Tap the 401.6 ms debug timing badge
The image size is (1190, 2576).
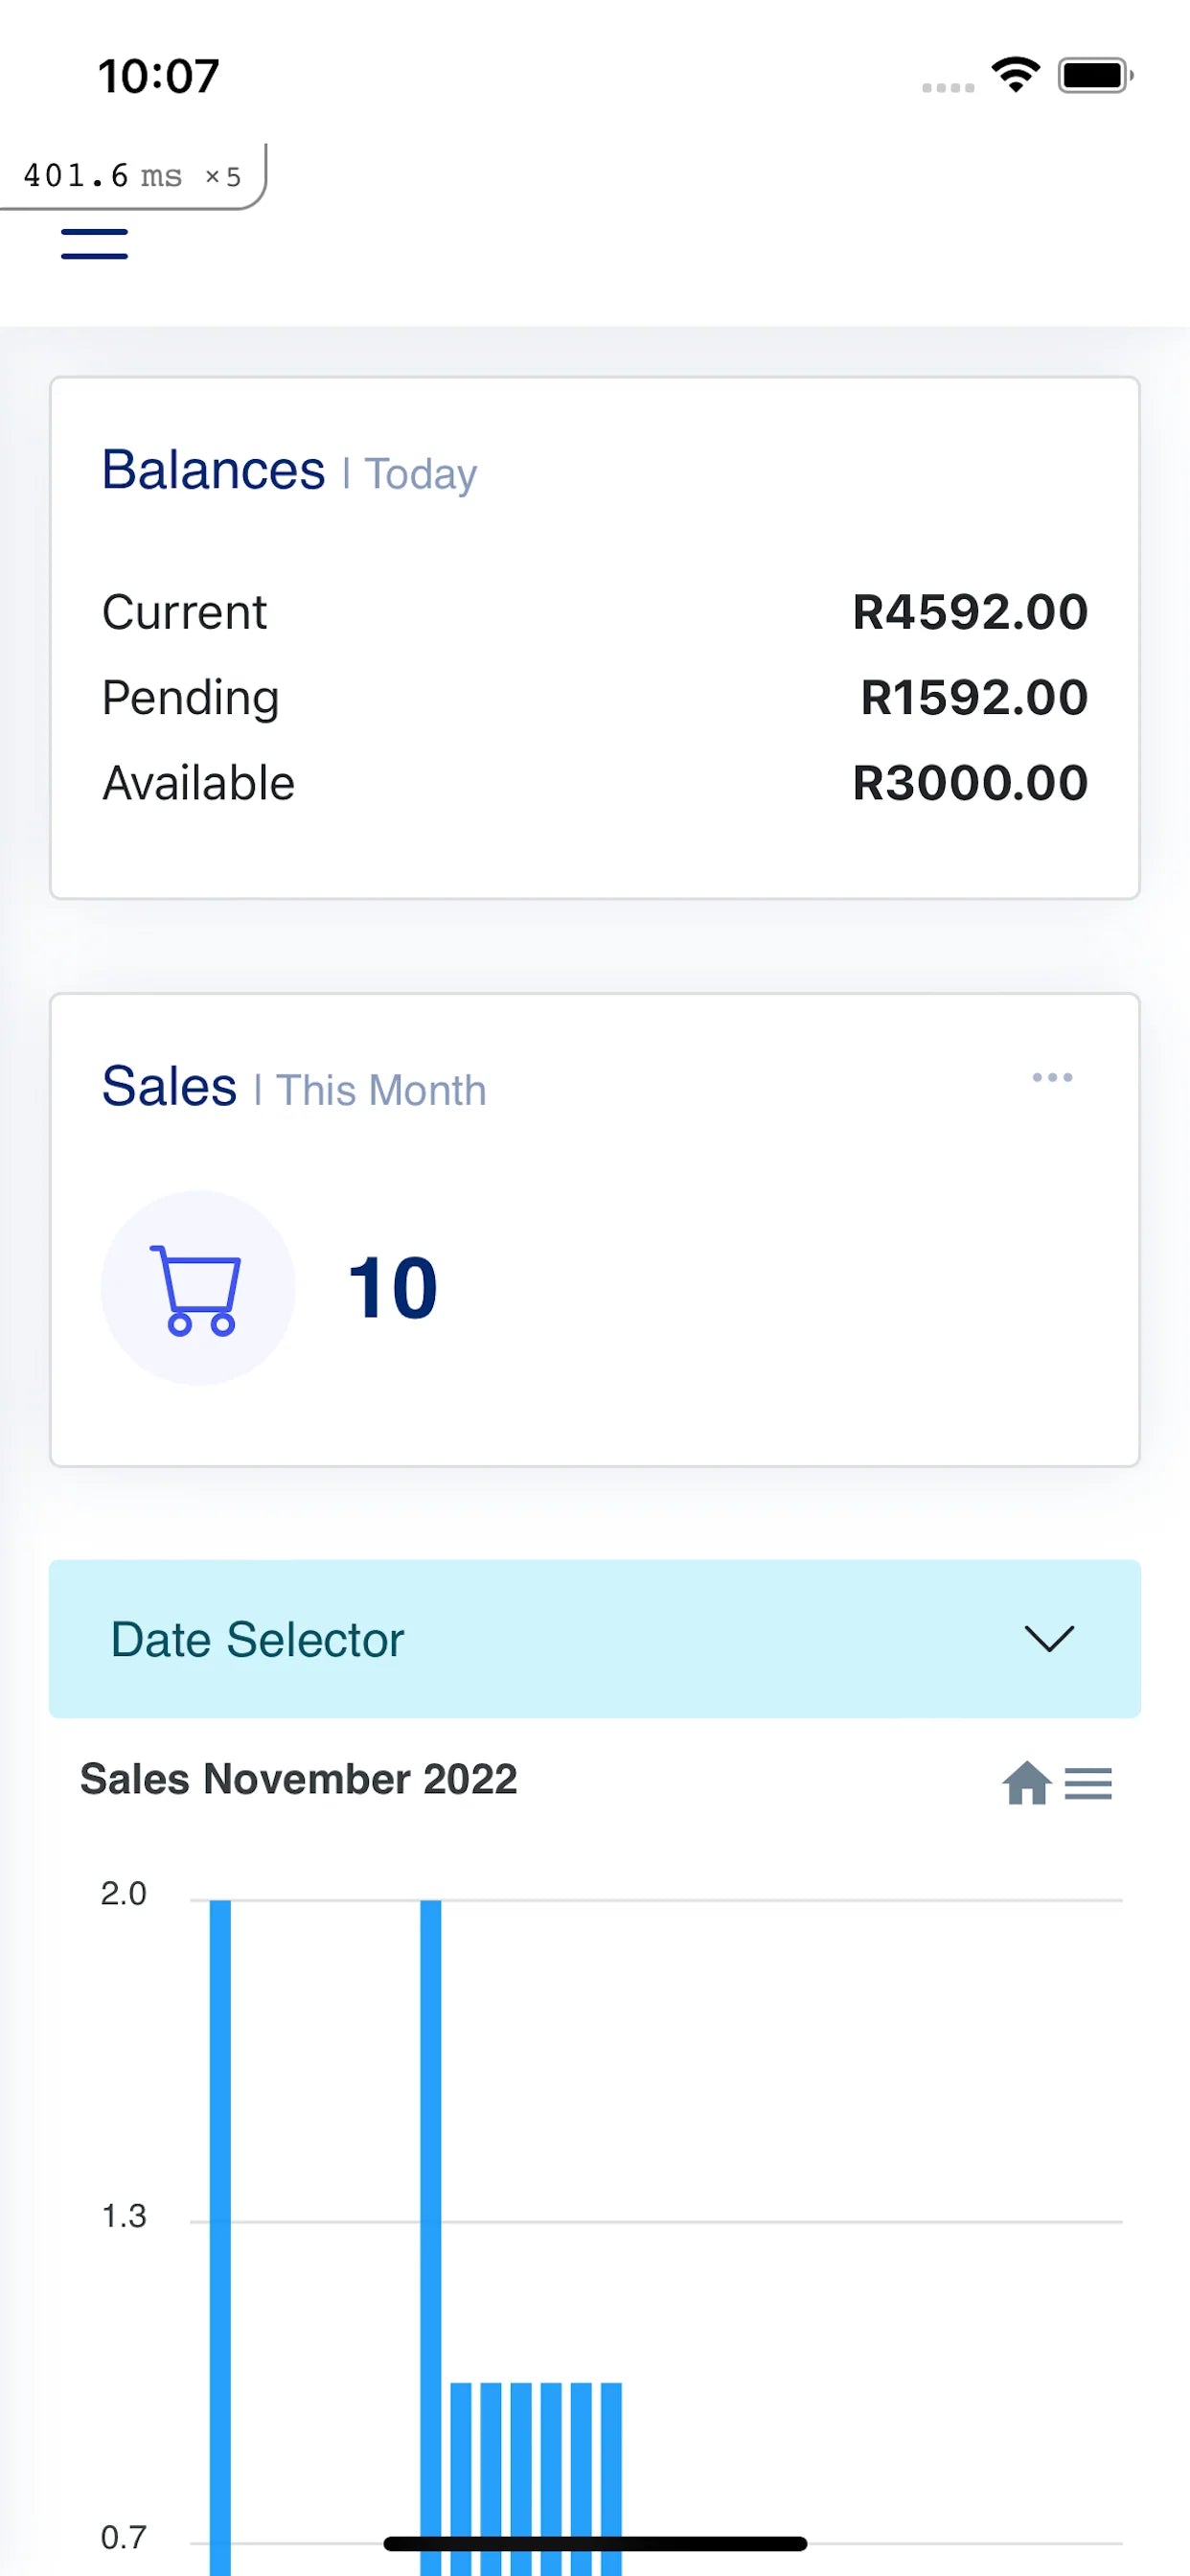(132, 176)
